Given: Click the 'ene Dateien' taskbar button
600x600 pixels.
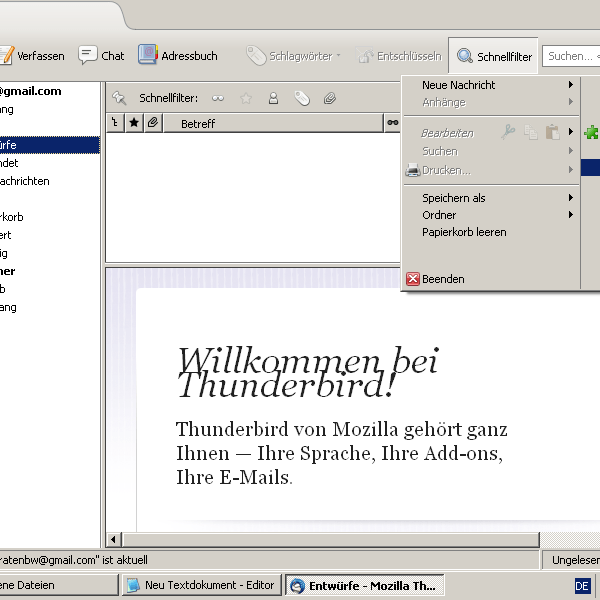Looking at the screenshot, I should (59, 585).
